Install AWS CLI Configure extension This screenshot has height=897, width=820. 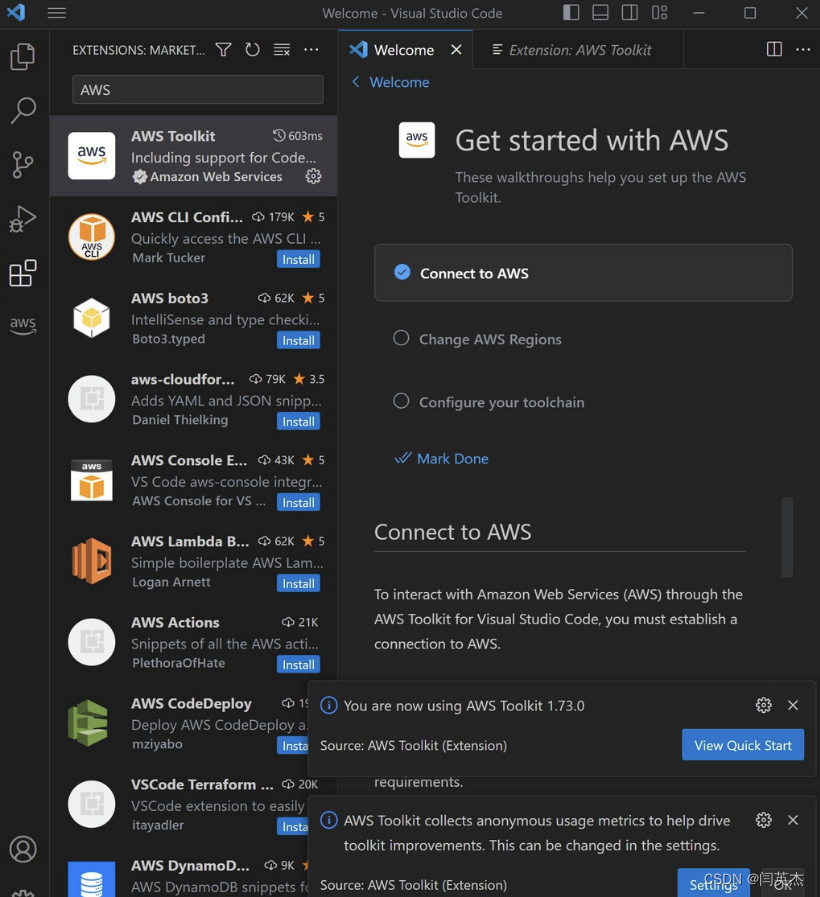coord(298,259)
